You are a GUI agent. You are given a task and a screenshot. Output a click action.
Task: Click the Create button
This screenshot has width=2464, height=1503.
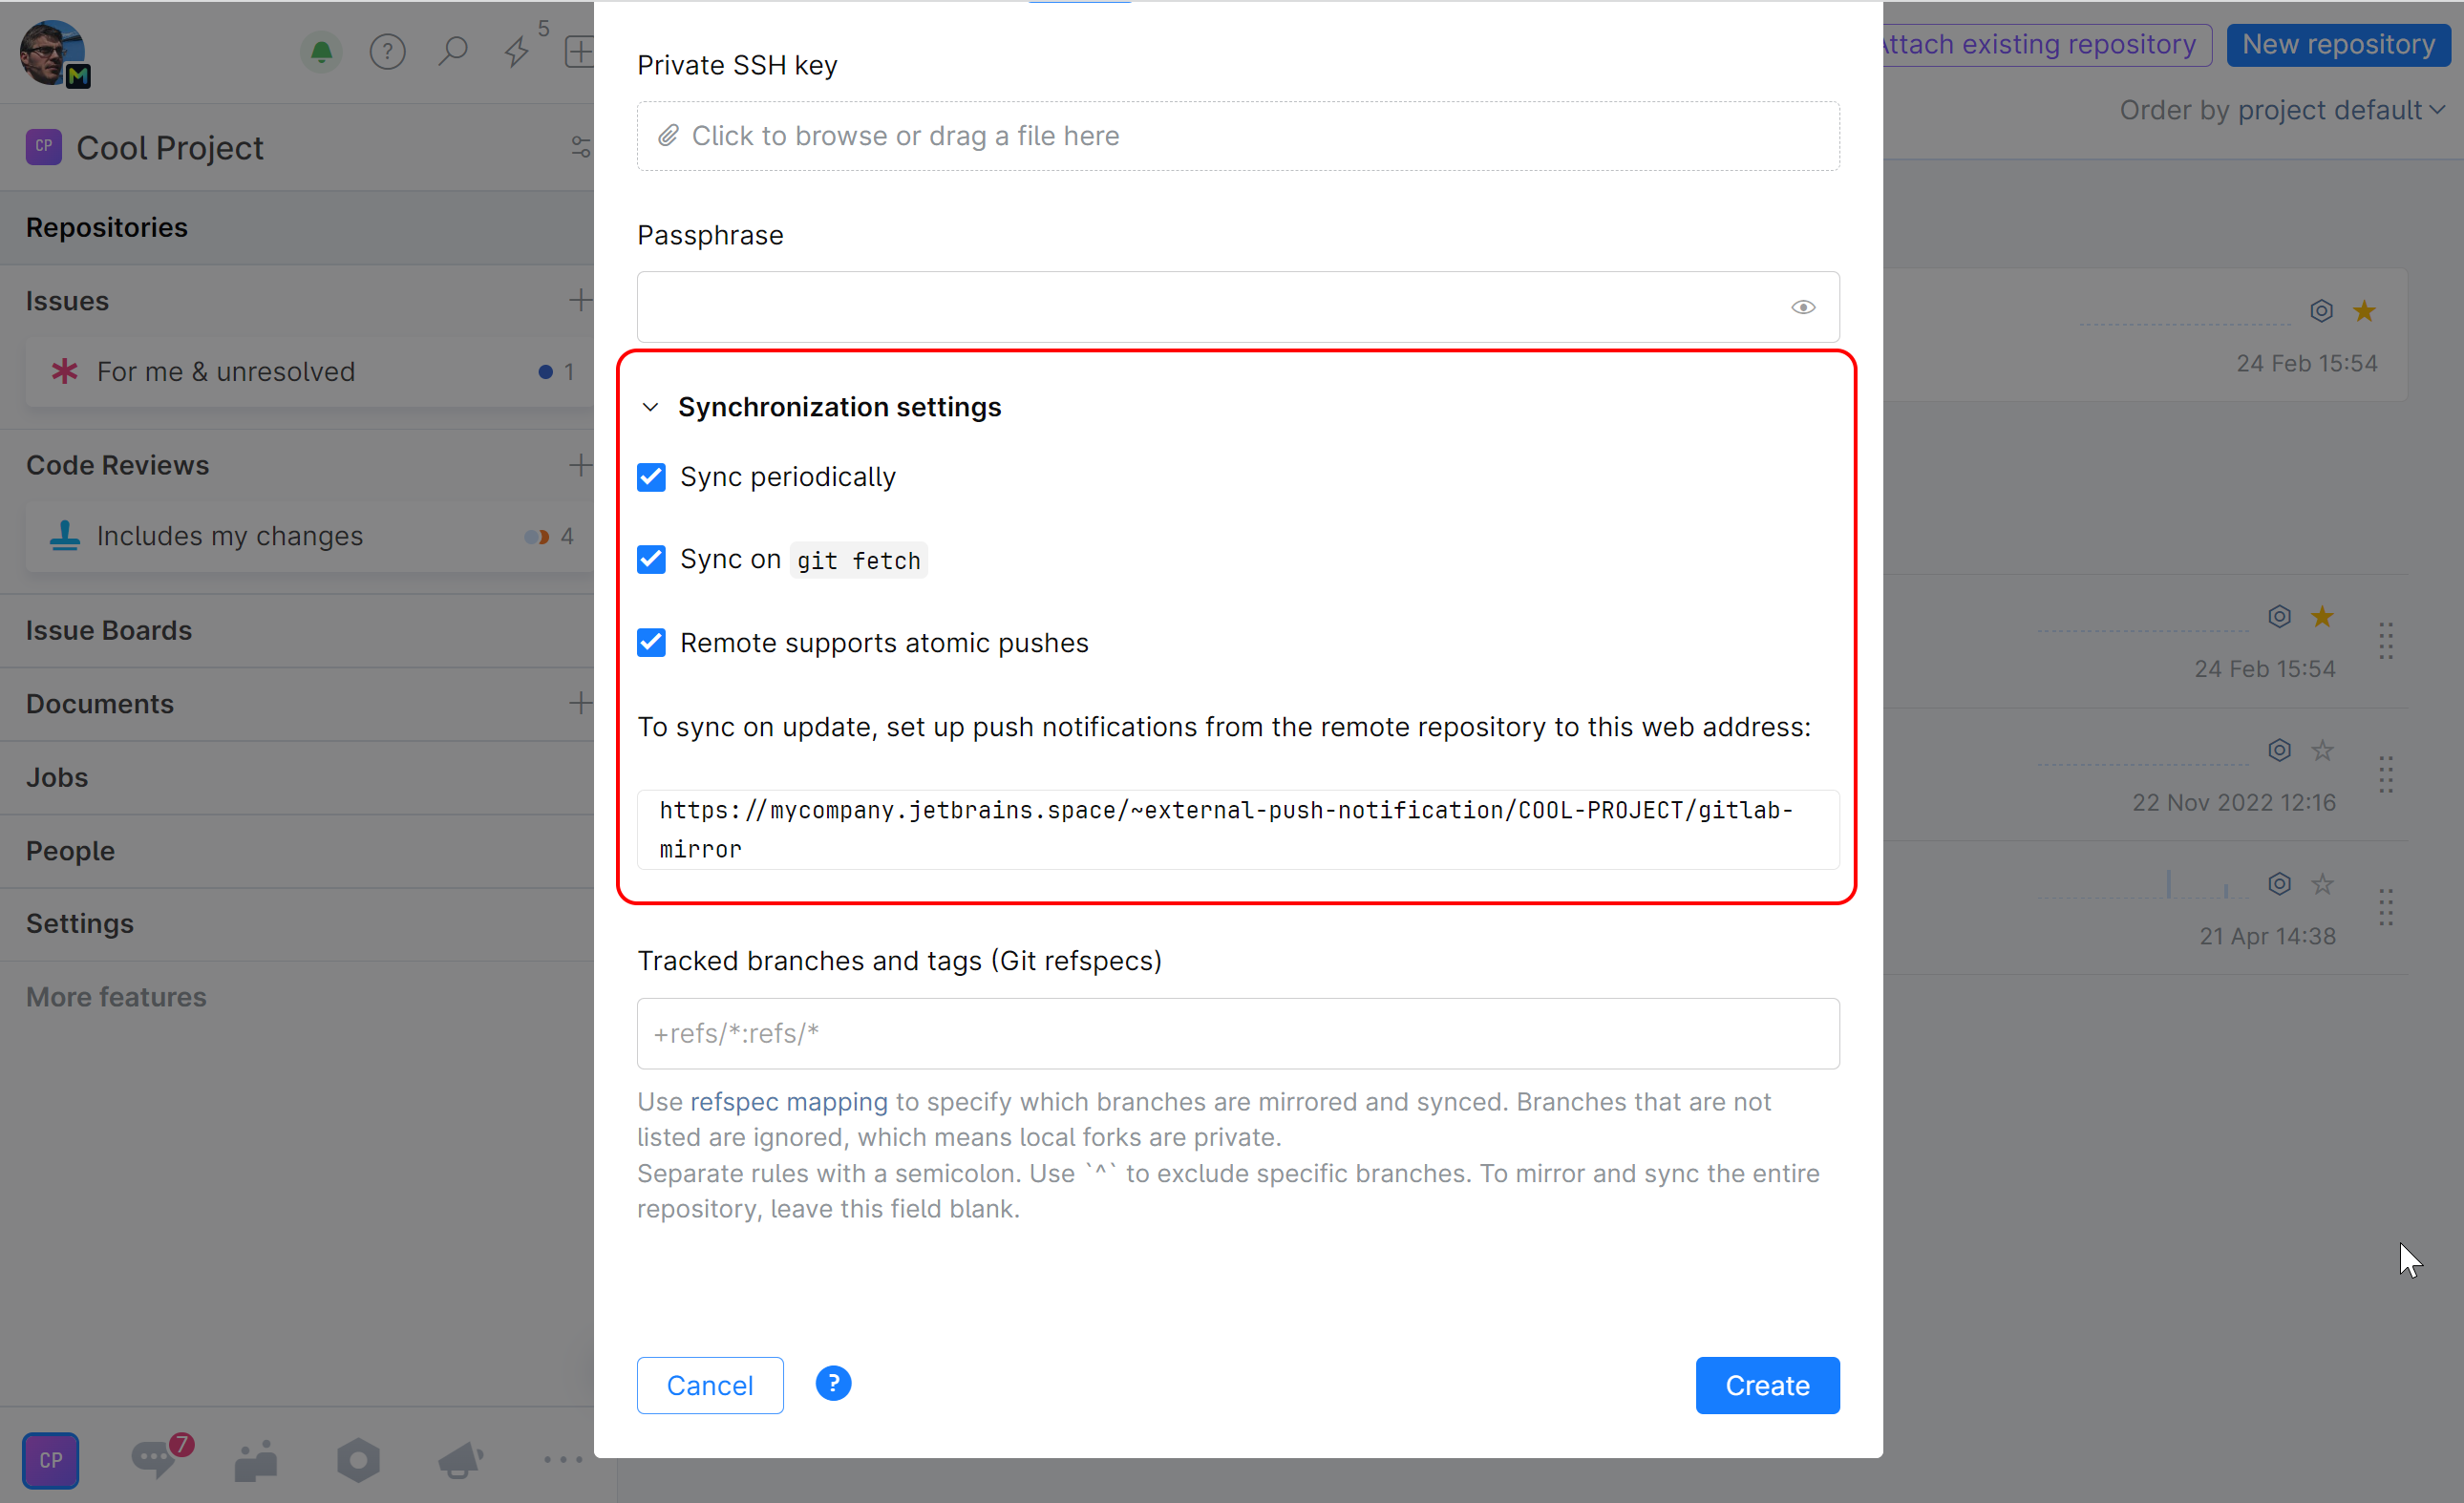(x=1766, y=1385)
